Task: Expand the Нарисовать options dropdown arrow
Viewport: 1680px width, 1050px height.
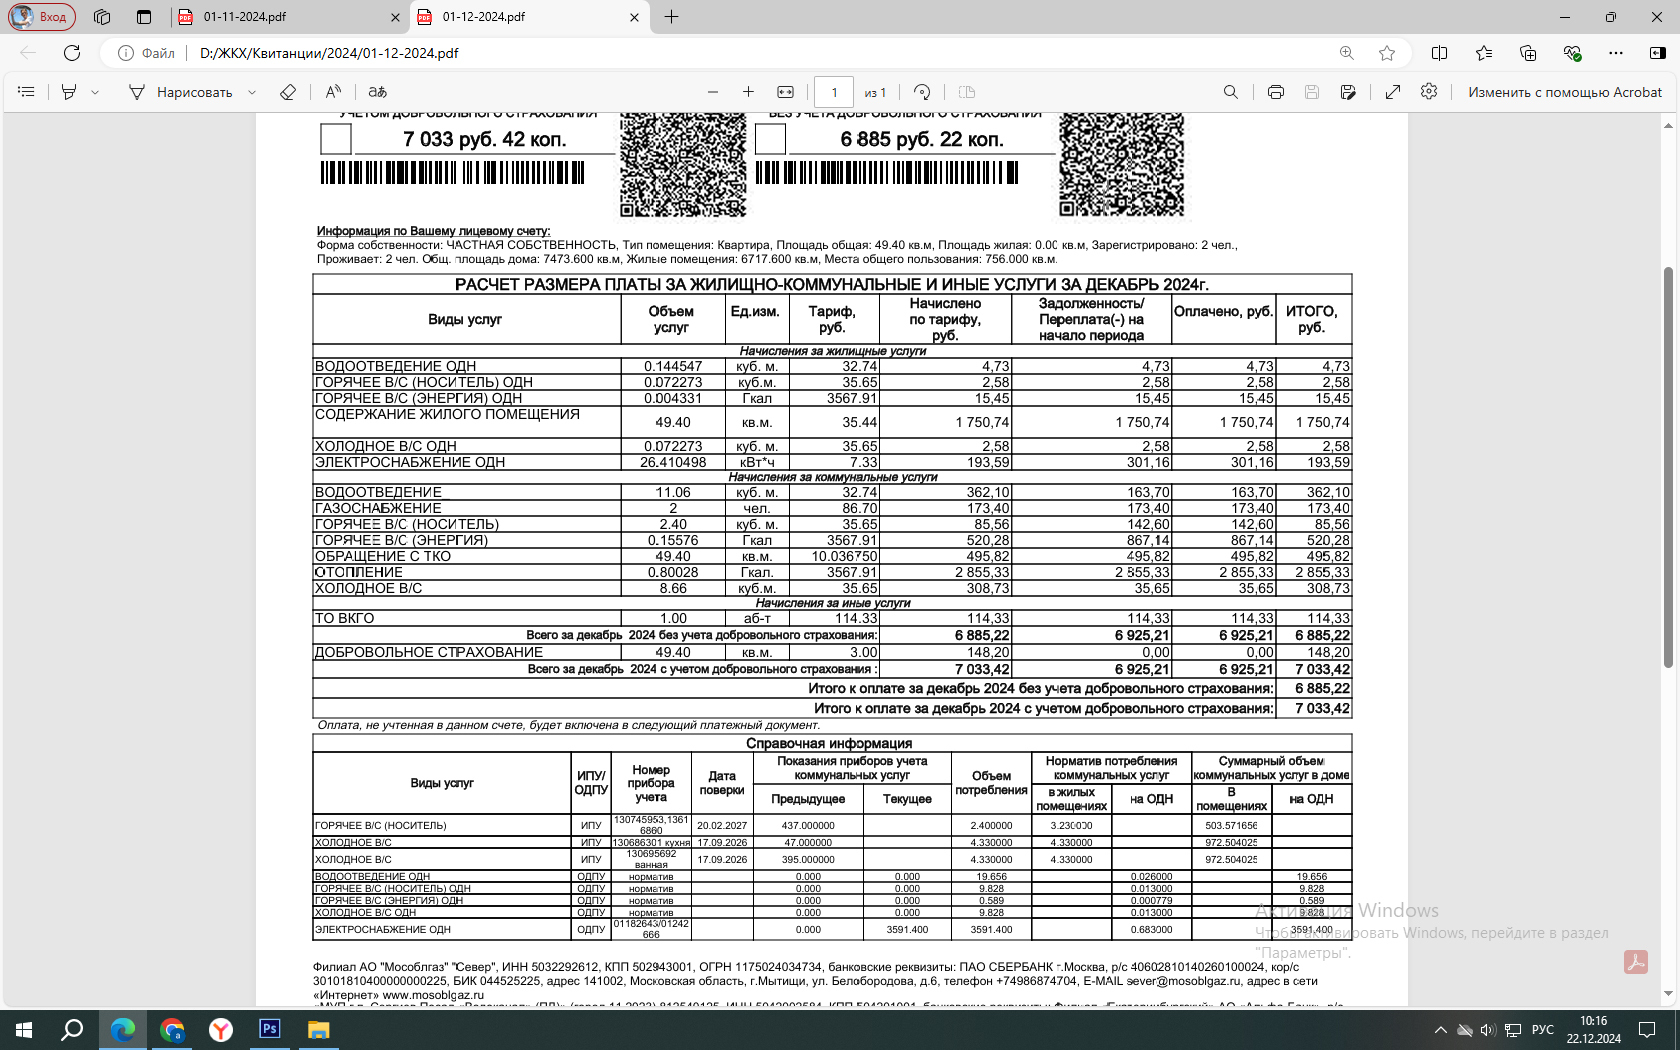Action: coord(252,92)
